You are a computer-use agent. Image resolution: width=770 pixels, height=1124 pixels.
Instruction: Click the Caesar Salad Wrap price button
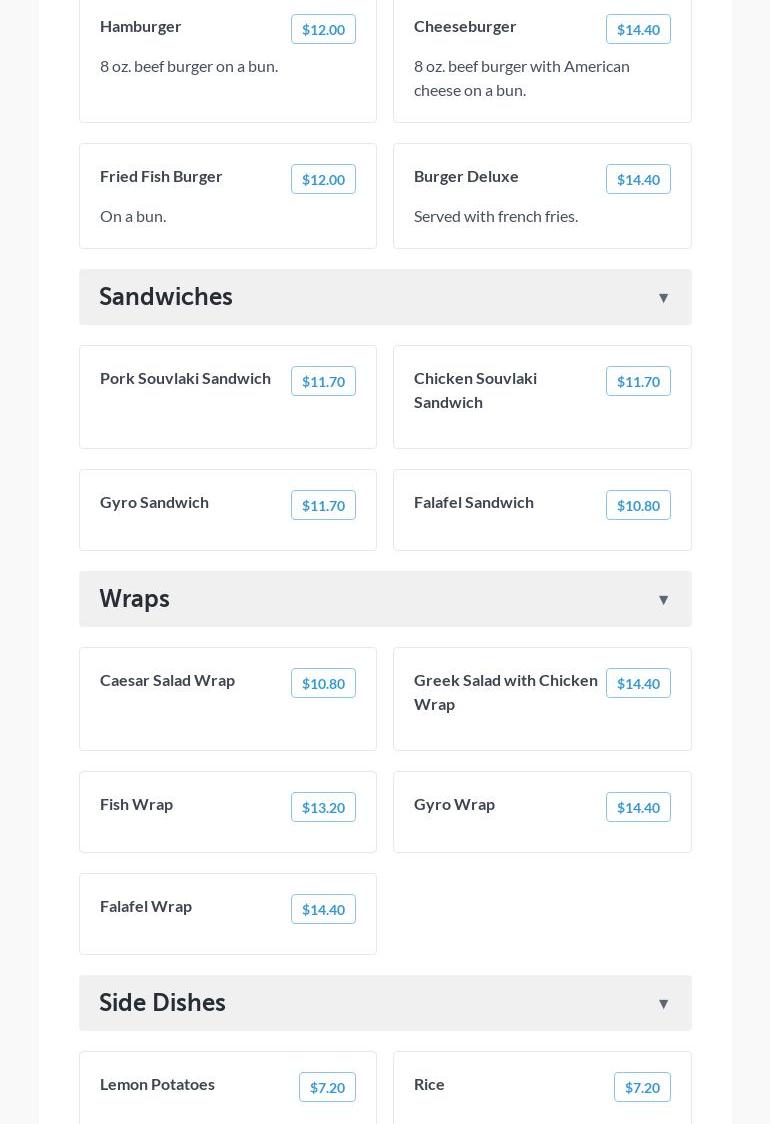pyautogui.click(x=323, y=684)
